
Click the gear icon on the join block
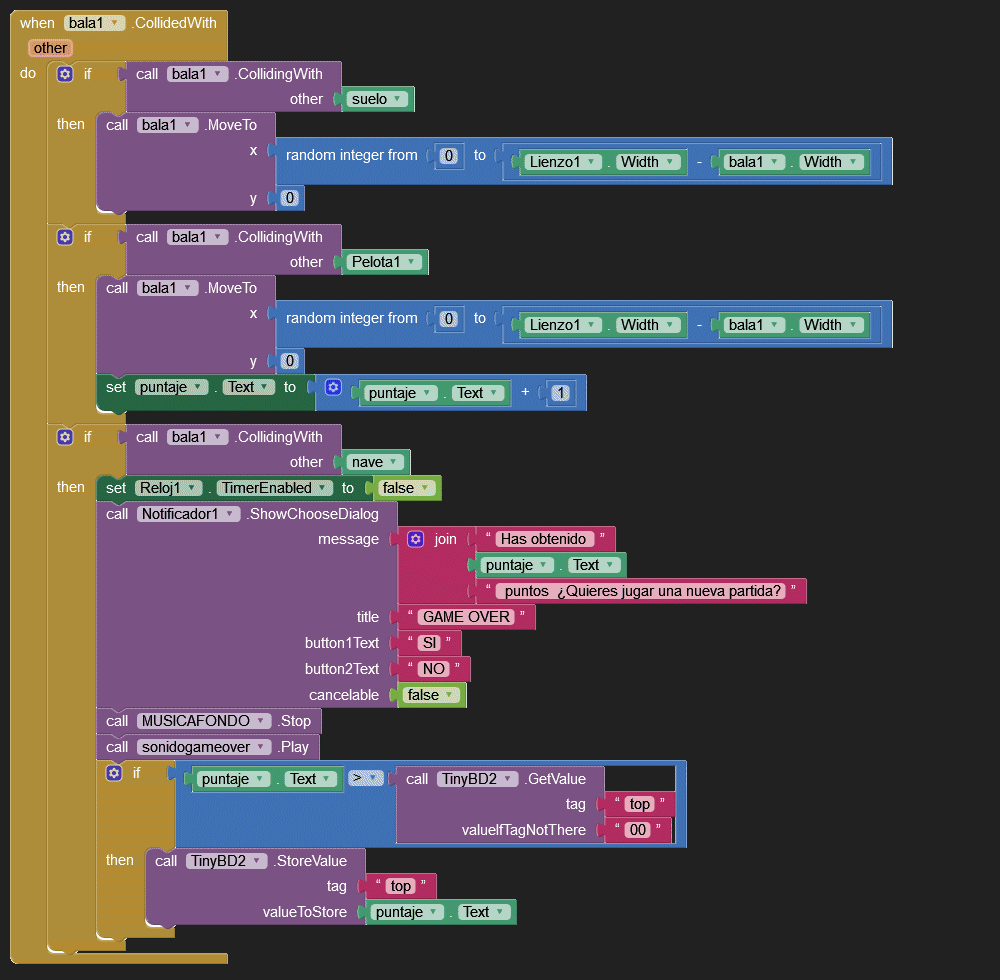tap(416, 539)
